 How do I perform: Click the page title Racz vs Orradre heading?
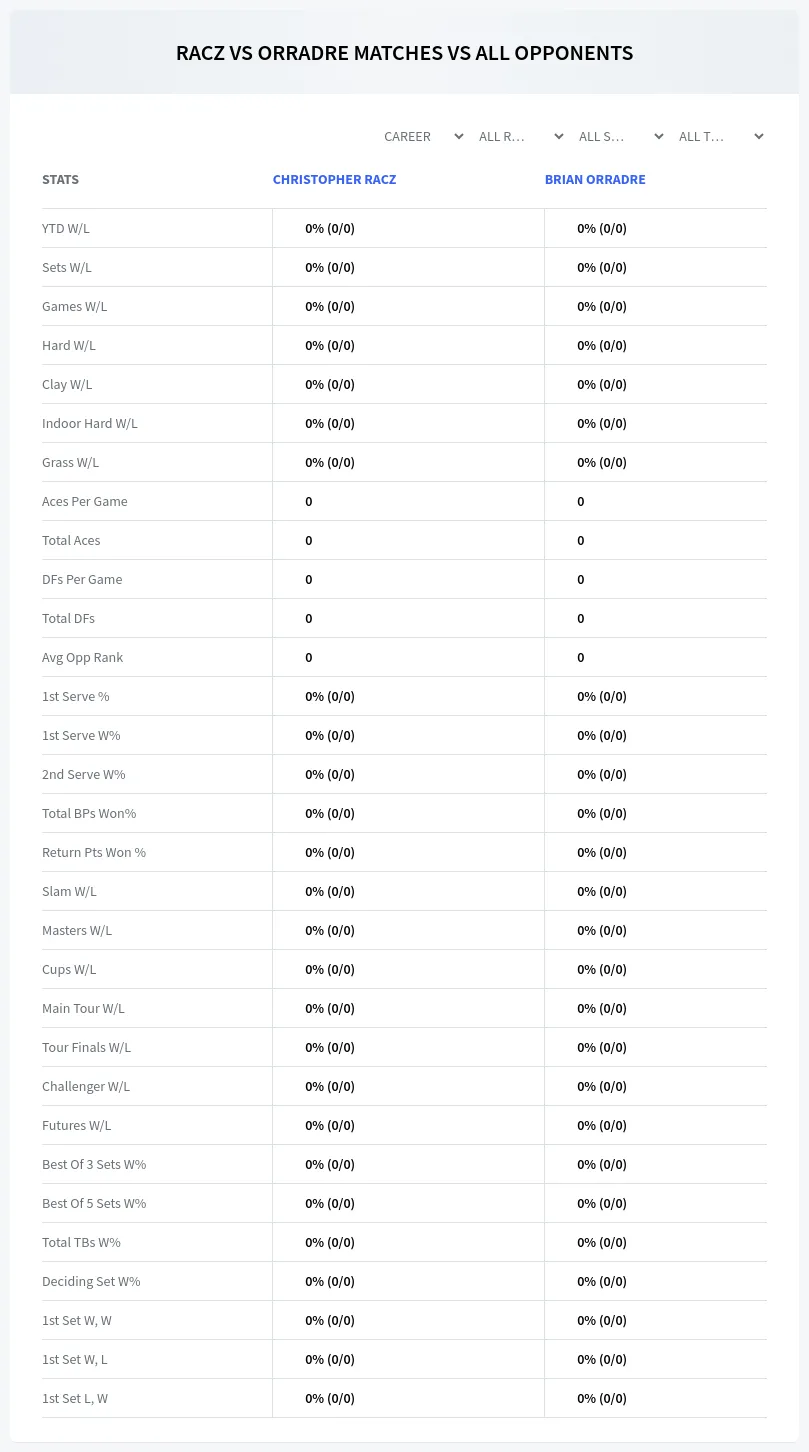coord(404,53)
